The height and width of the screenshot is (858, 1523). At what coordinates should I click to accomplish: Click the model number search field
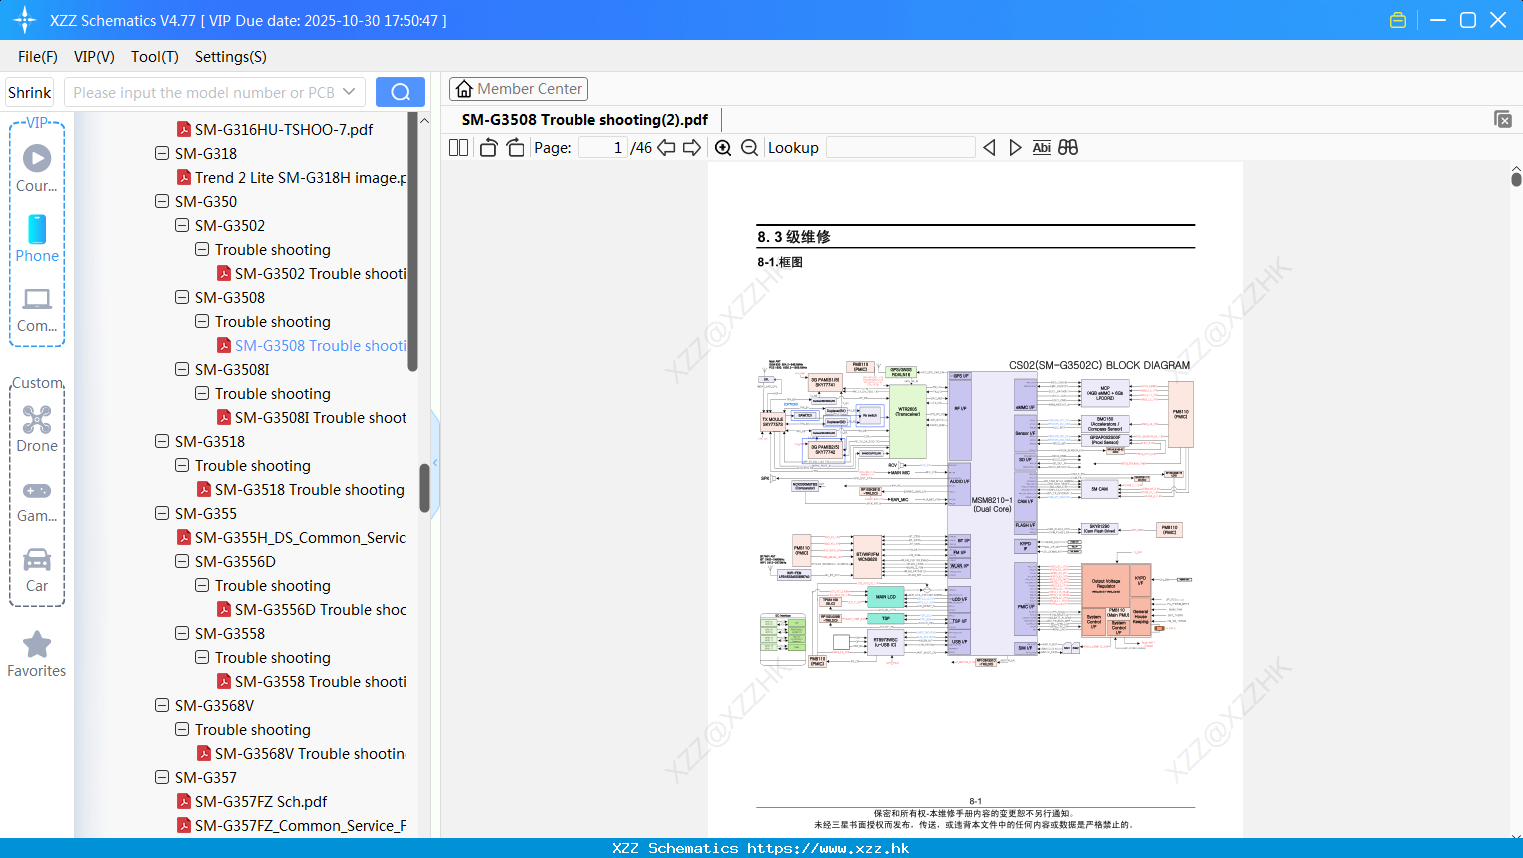point(205,92)
